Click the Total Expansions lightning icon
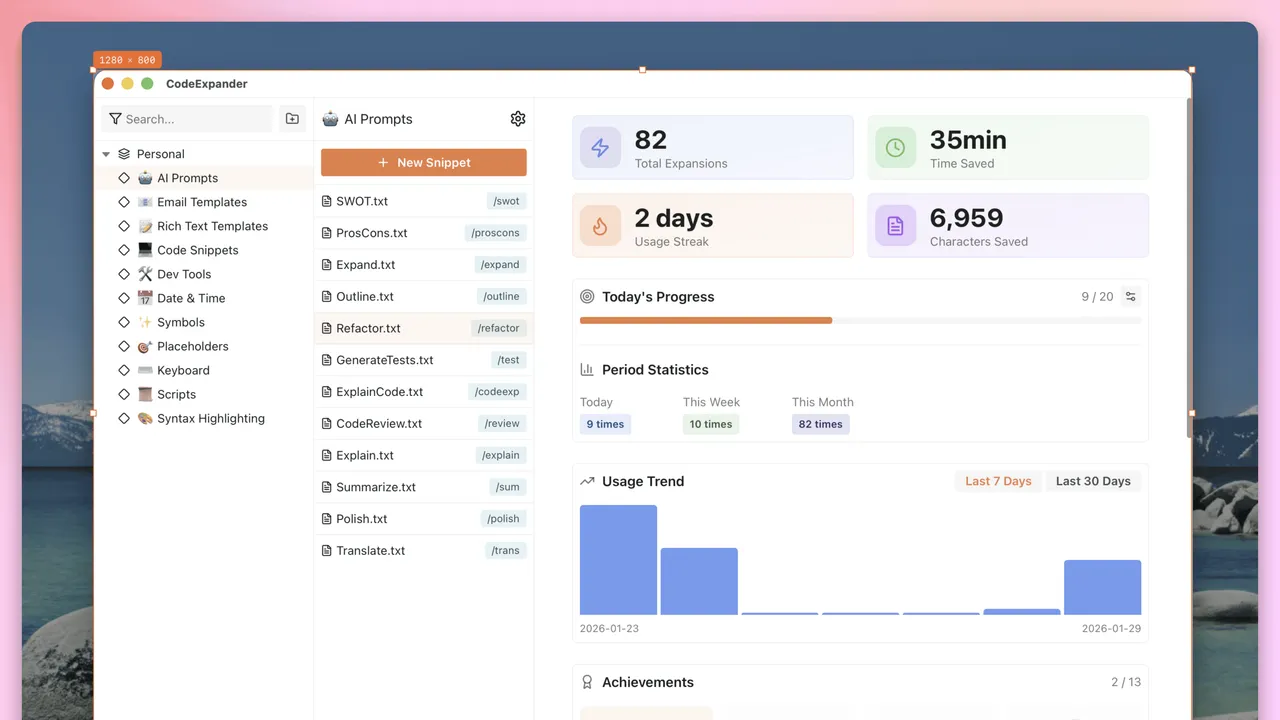The width and height of the screenshot is (1280, 720). click(x=600, y=148)
